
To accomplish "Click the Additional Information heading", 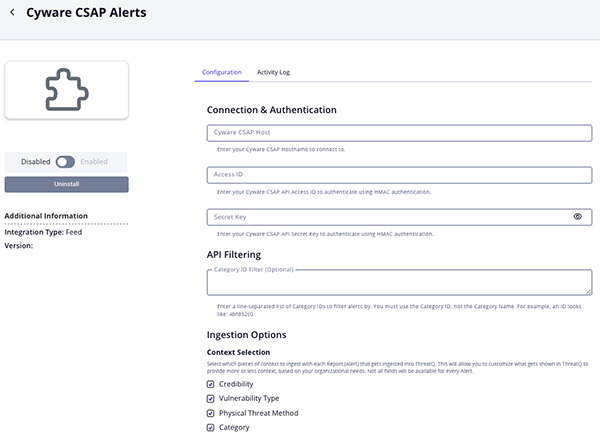I will pos(46,216).
